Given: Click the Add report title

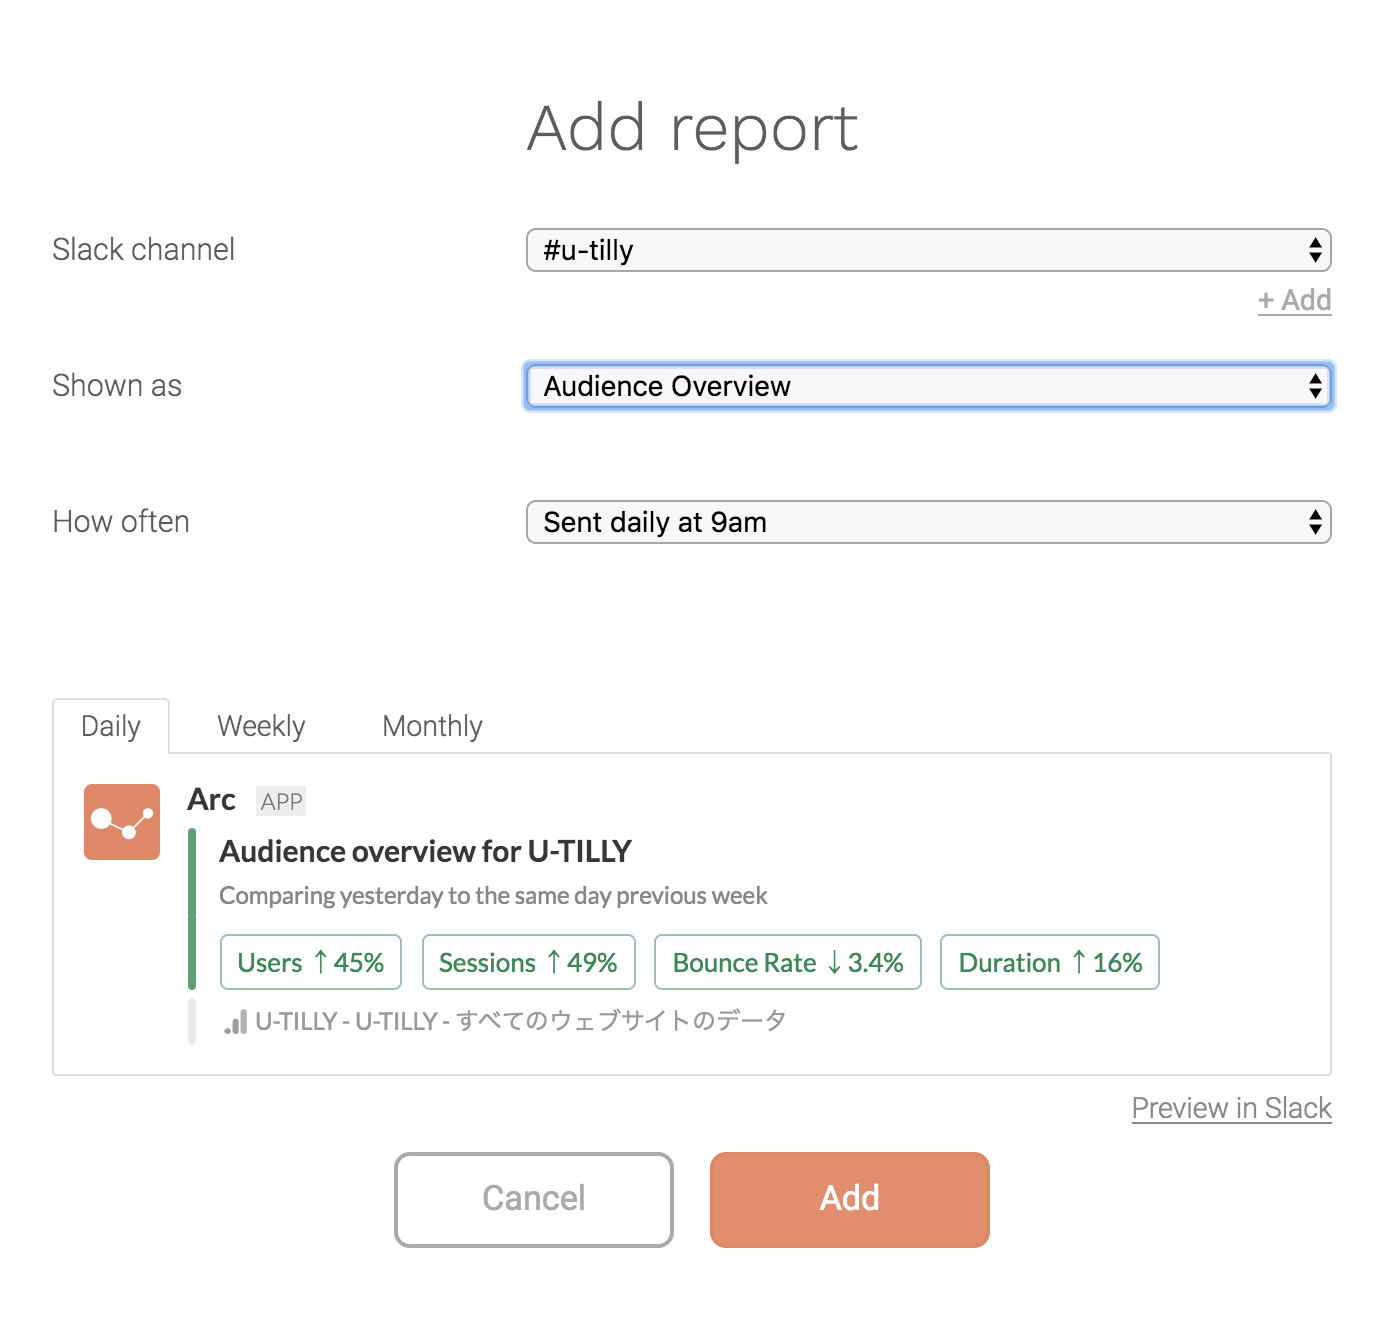Looking at the screenshot, I should (693, 129).
